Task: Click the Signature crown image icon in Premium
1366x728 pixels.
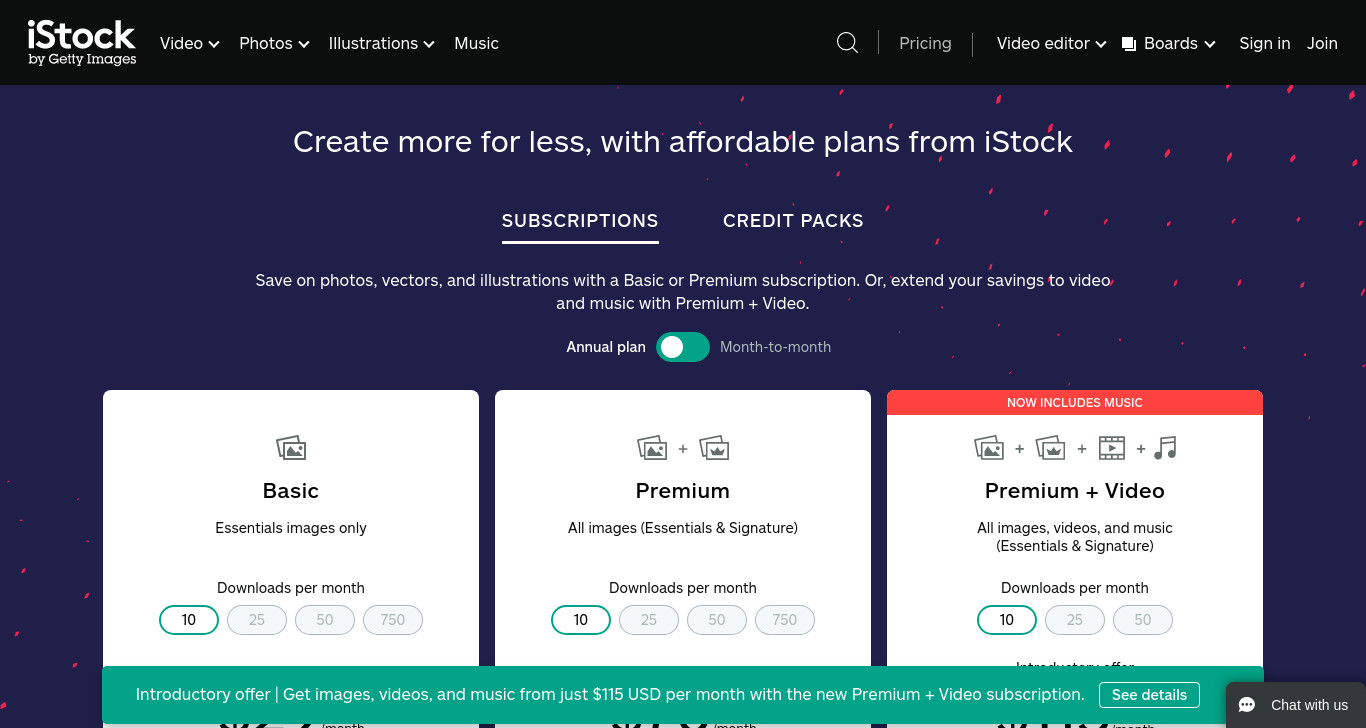Action: (x=714, y=447)
